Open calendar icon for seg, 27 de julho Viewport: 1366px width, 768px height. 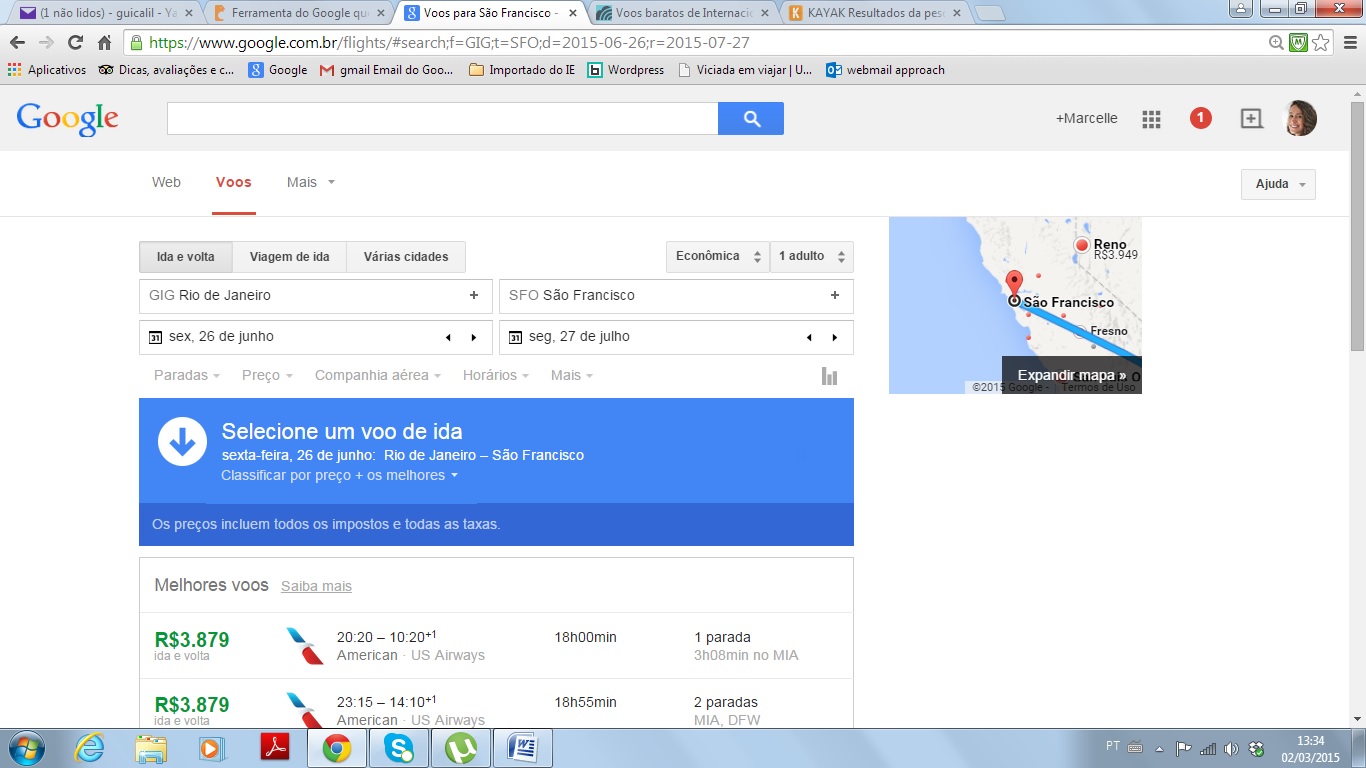(515, 337)
